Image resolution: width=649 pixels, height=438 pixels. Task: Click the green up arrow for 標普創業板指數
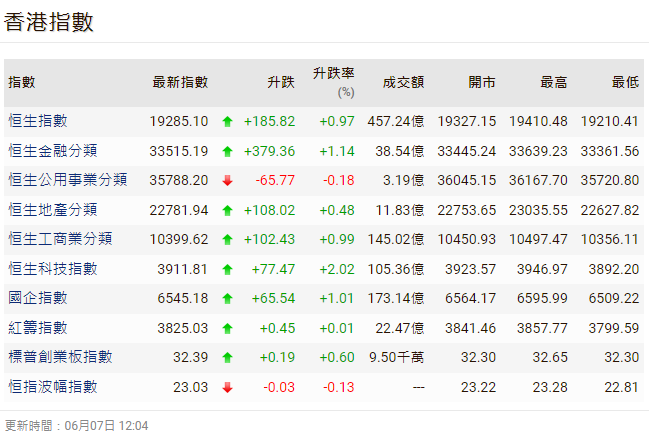(x=227, y=358)
